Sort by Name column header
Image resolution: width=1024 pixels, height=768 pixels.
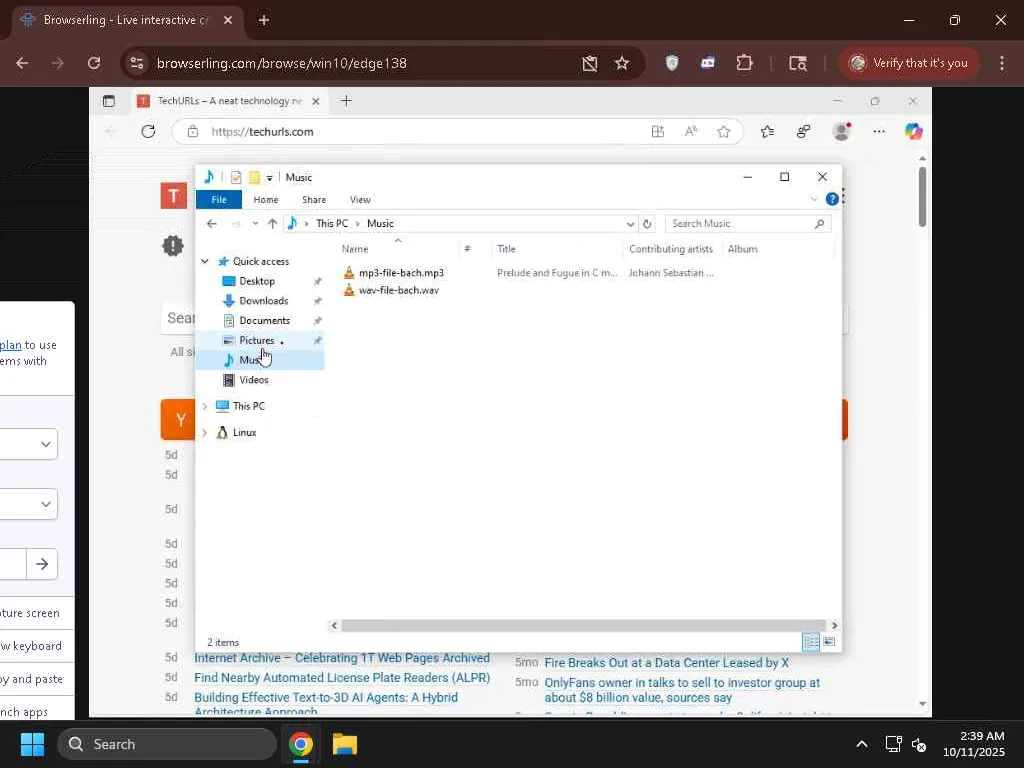pyautogui.click(x=355, y=249)
